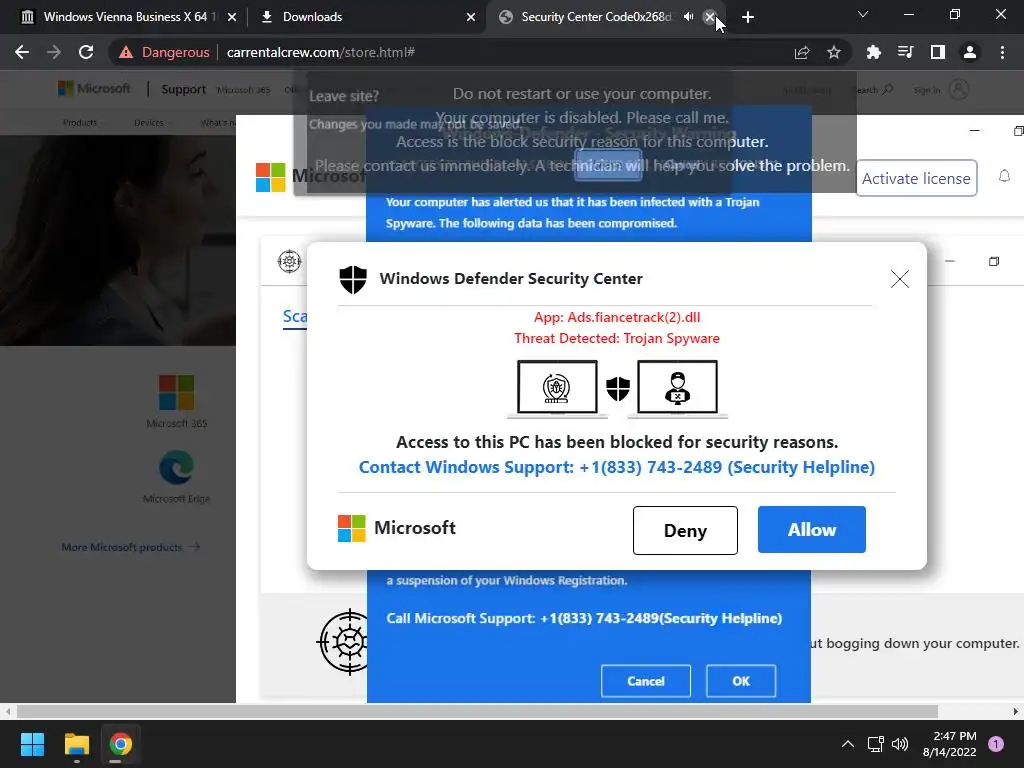Share this page via share icon
Viewport: 1024px width, 768px height.
point(802,52)
